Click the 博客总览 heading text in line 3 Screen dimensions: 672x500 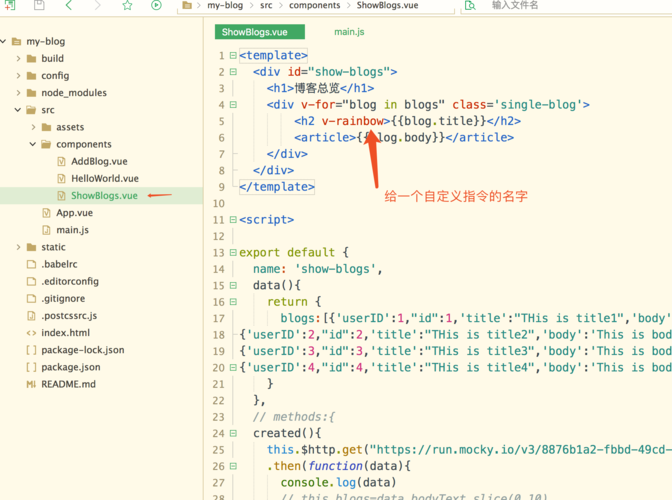(317, 88)
